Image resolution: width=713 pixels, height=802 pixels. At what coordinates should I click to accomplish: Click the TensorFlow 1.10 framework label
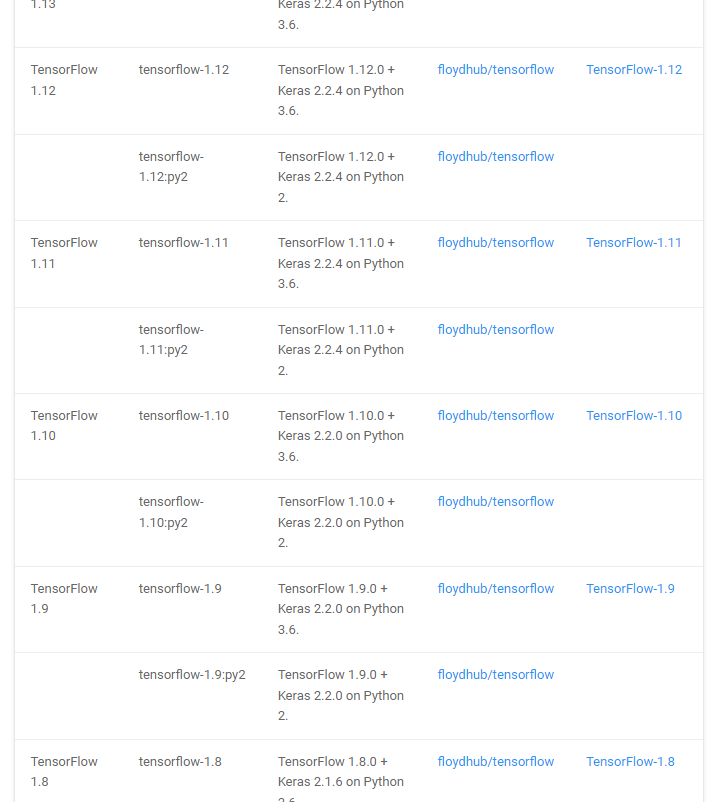tap(64, 426)
